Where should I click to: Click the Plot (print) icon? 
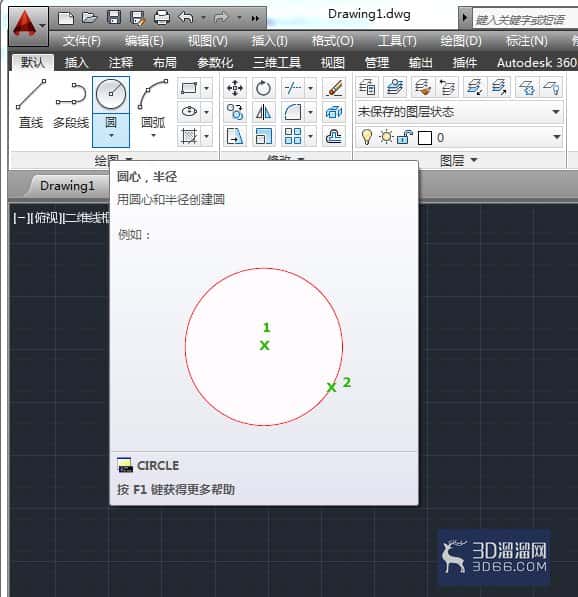click(161, 18)
